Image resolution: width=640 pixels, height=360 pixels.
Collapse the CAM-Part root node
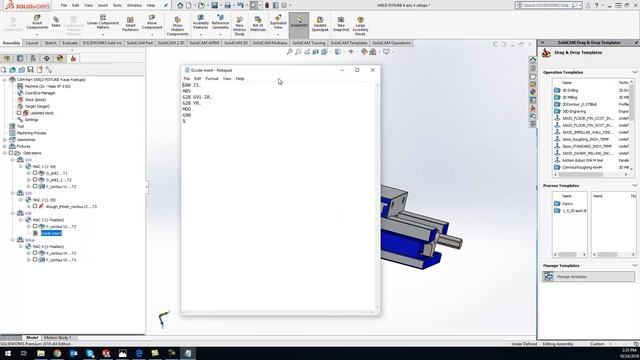pos(4,80)
